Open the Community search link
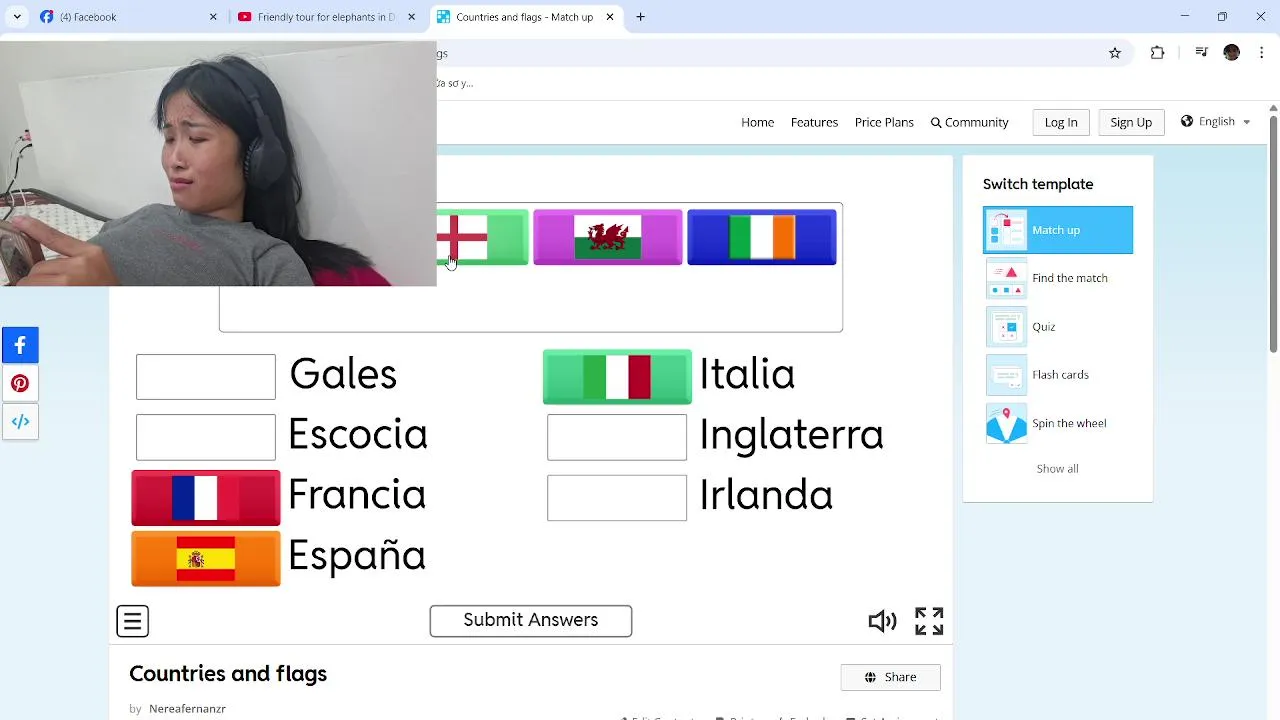This screenshot has width=1280, height=720. tap(969, 122)
